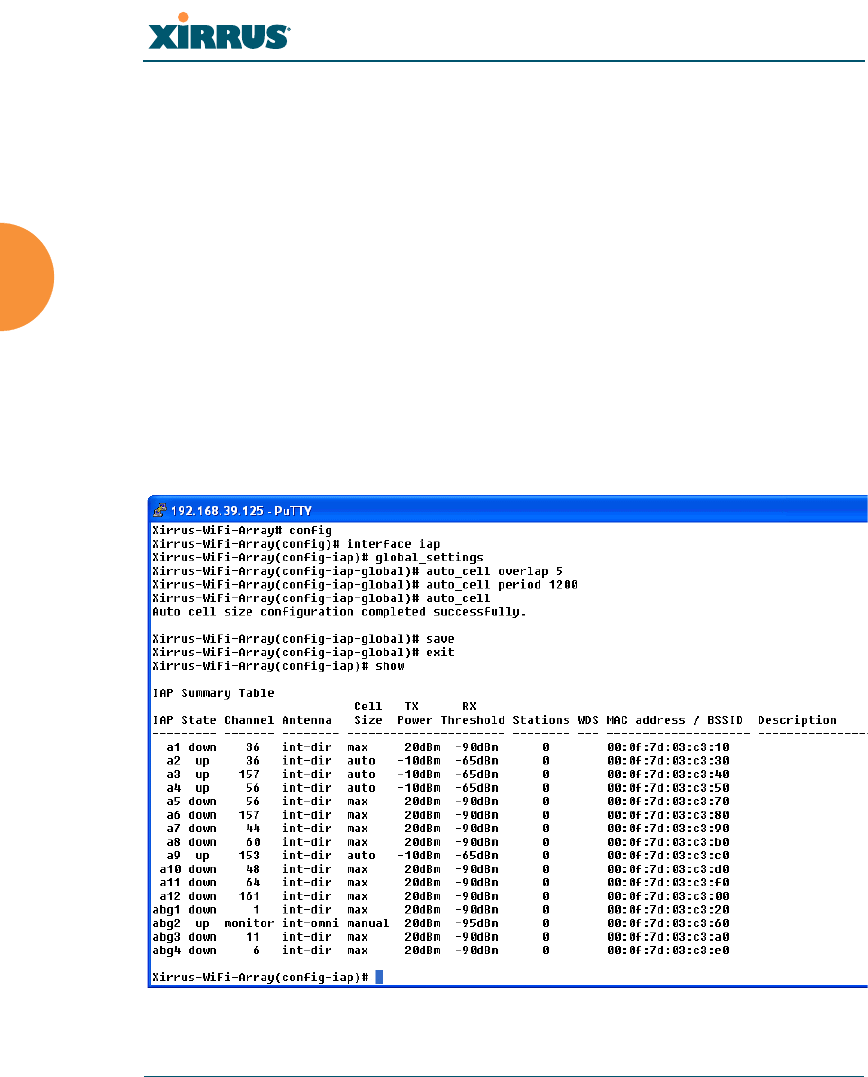Click row abg1 in the IAP table
The height and width of the screenshot is (1077, 868).
(x=441, y=910)
